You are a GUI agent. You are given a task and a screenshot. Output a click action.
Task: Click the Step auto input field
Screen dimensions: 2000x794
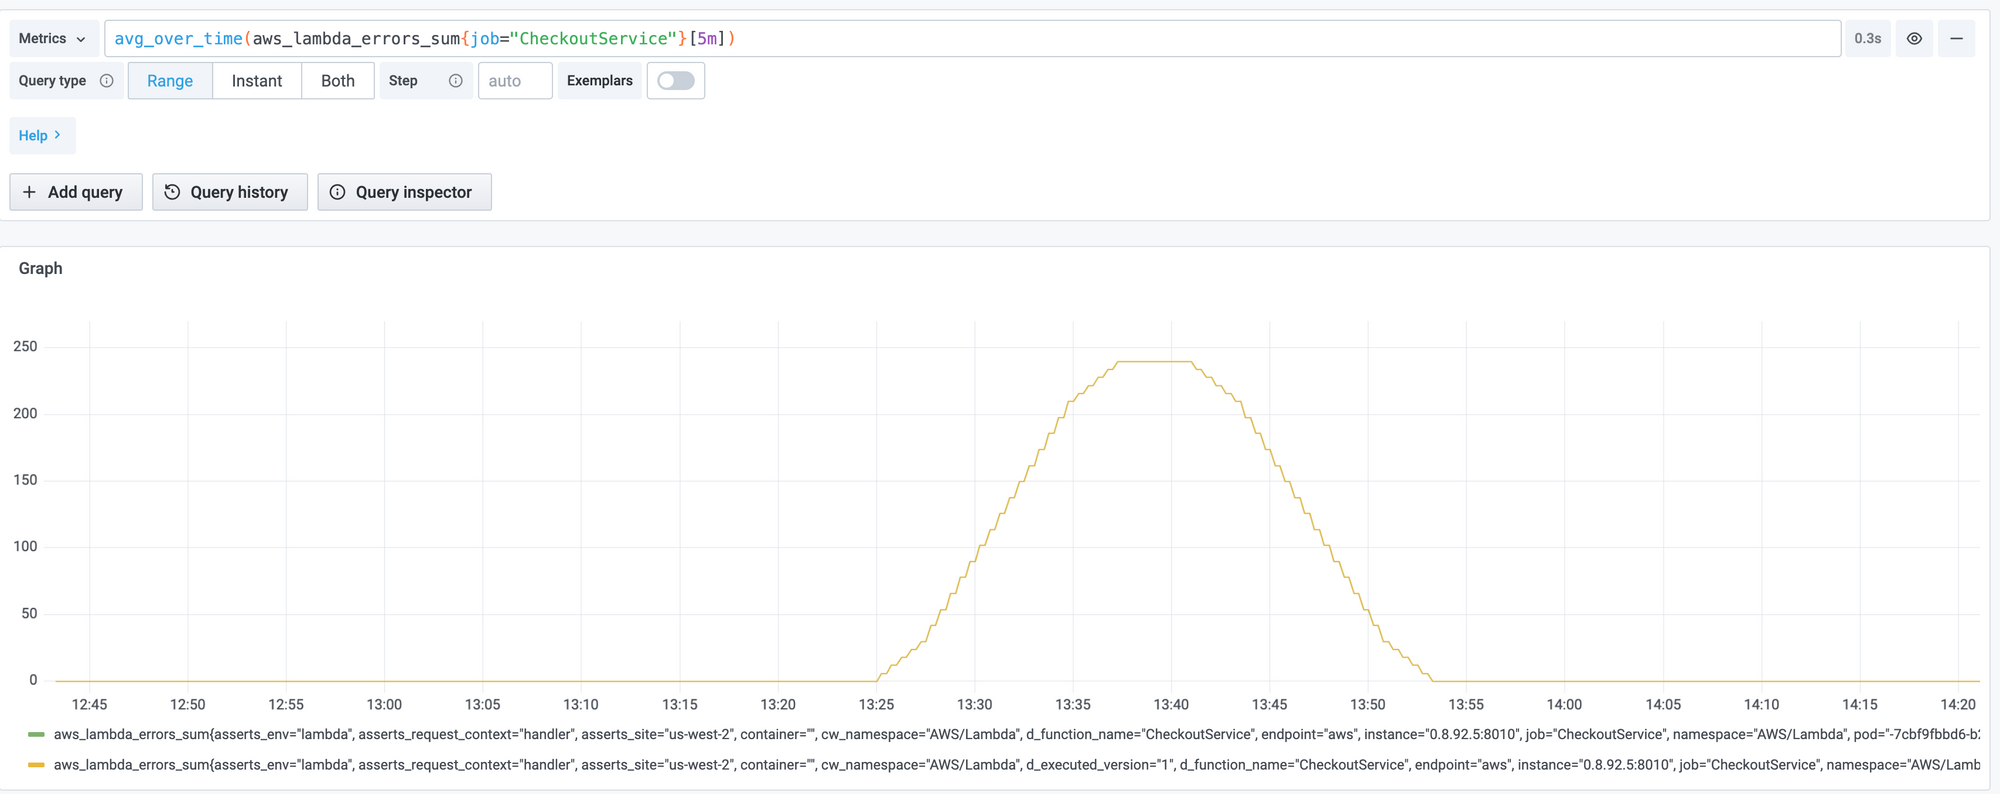pos(515,81)
